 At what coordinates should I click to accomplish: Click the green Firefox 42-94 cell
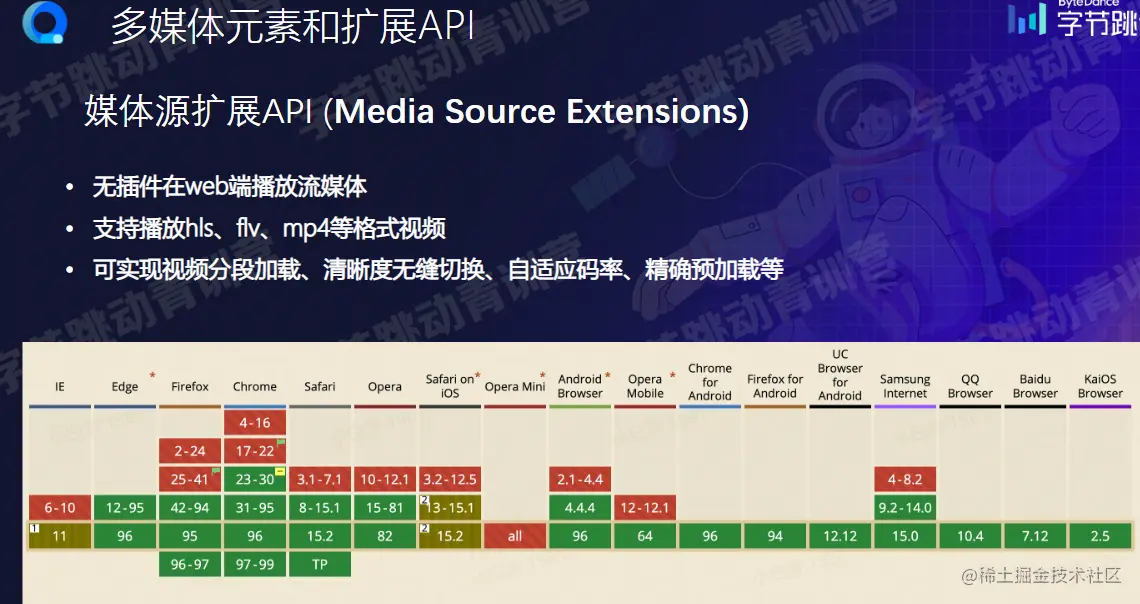(x=190, y=507)
